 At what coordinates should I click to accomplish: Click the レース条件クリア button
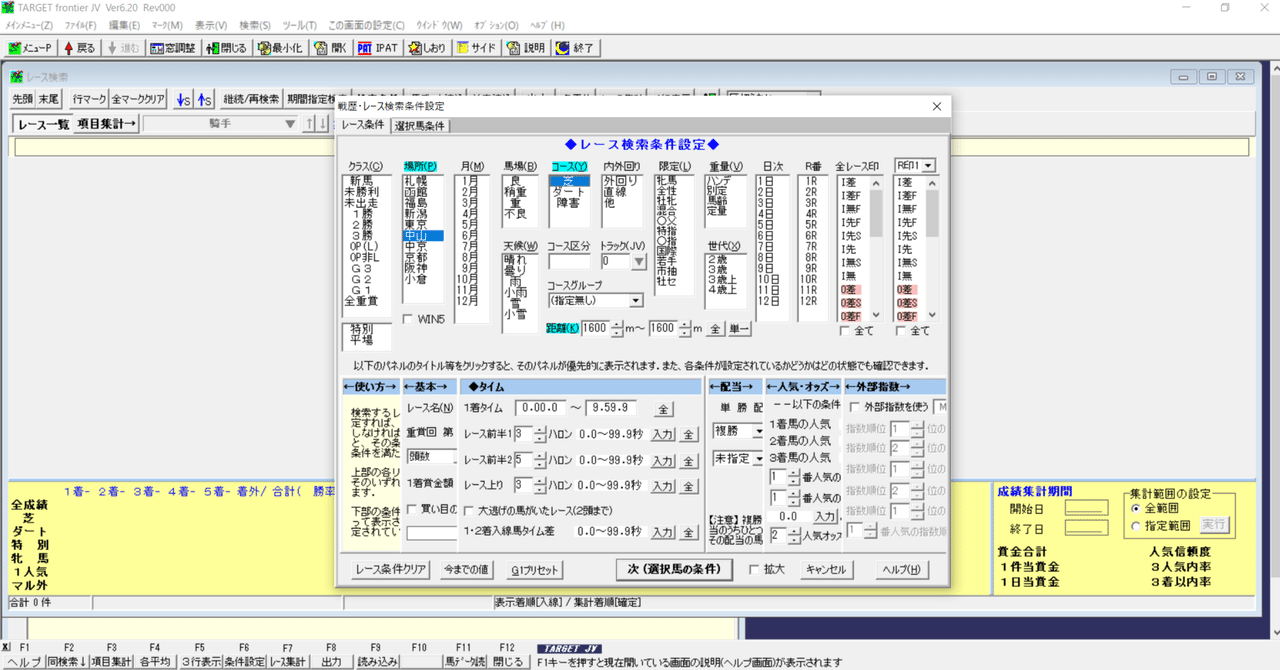(x=391, y=570)
